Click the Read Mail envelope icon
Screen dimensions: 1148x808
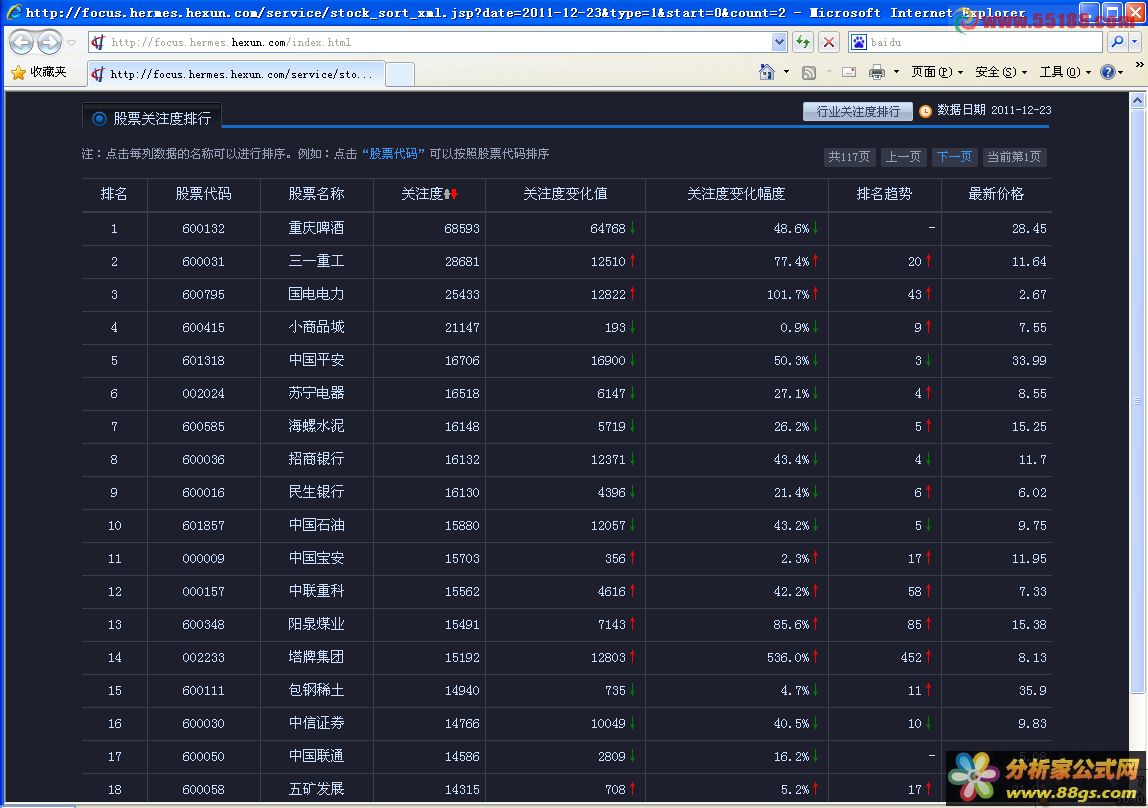(x=849, y=72)
